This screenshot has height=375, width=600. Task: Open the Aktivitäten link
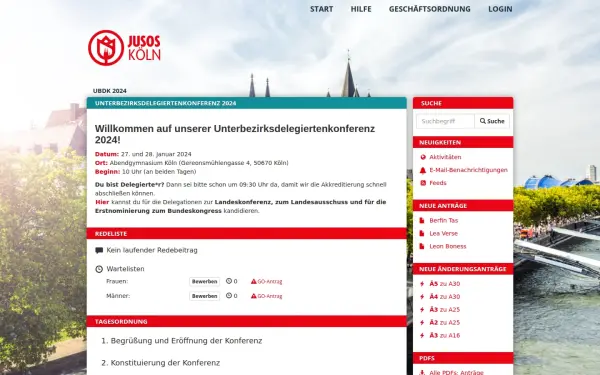point(445,157)
